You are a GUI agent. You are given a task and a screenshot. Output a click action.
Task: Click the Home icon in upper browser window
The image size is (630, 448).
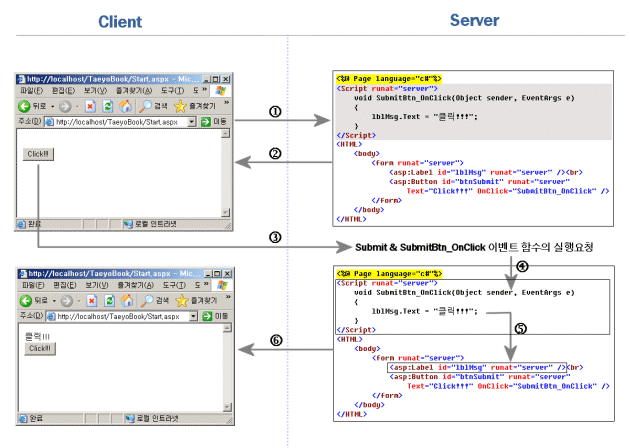point(125,106)
